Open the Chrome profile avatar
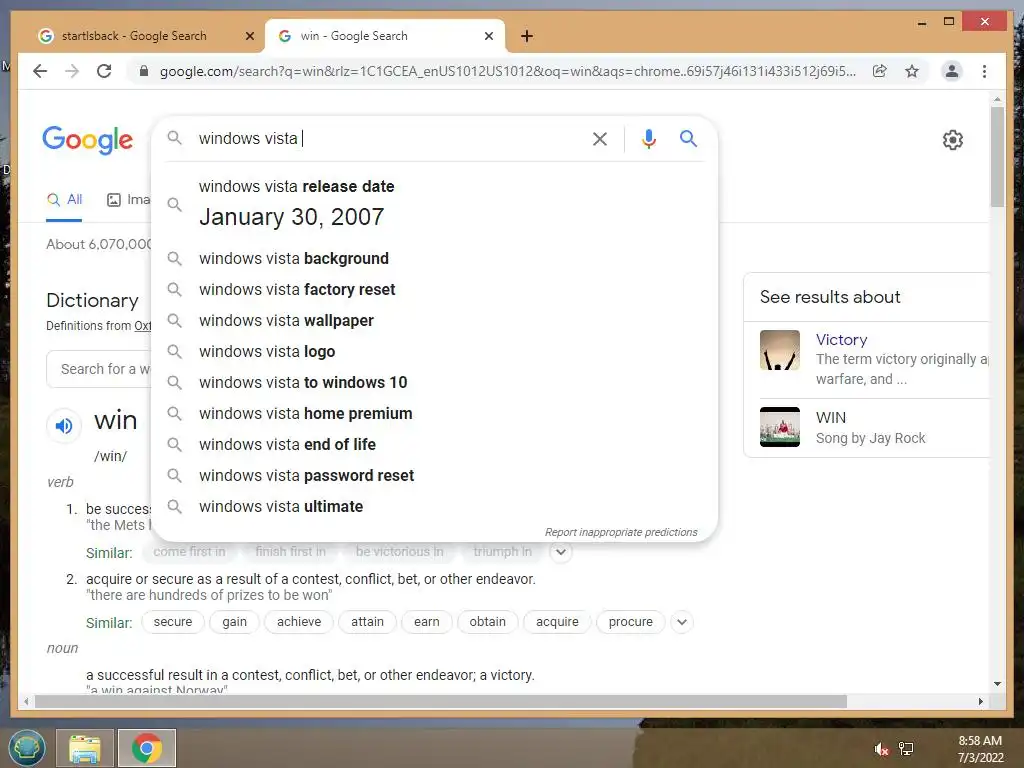 (x=952, y=71)
